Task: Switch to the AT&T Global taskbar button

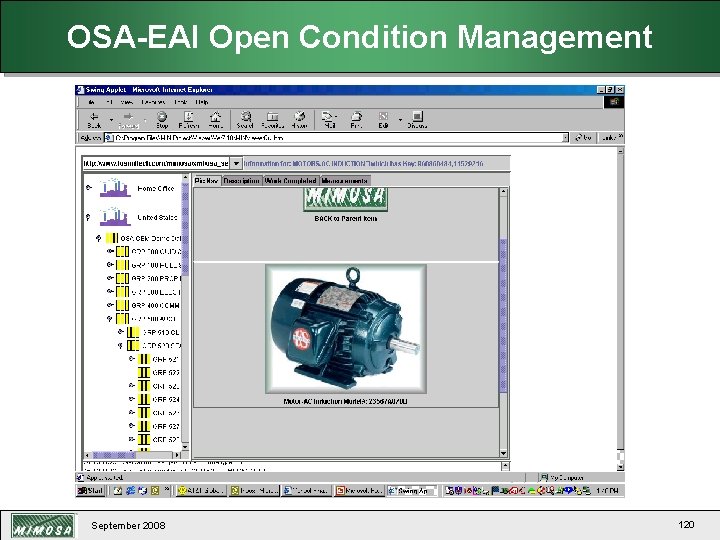Action: pyautogui.click(x=202, y=490)
